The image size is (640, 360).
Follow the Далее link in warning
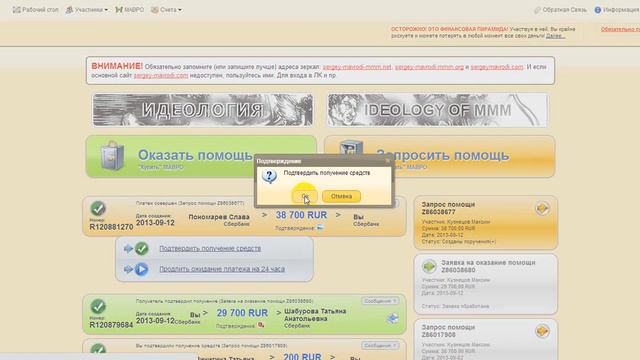point(555,36)
